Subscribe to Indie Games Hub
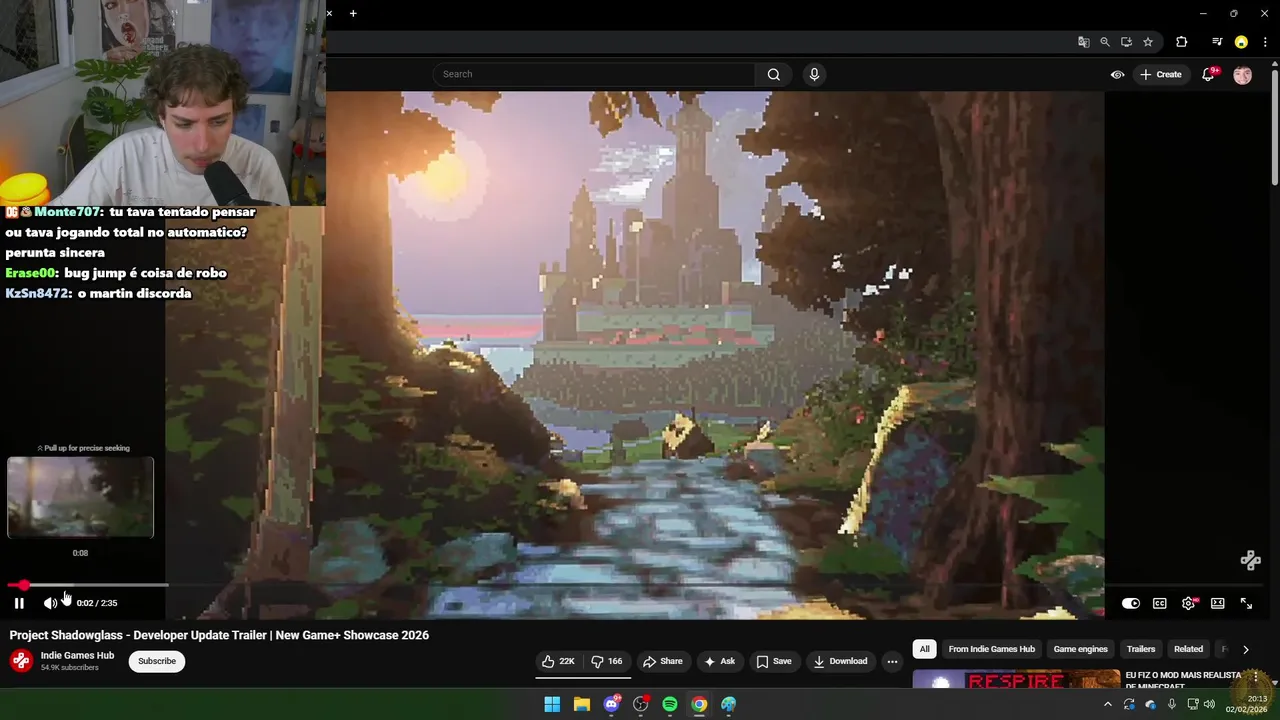The height and width of the screenshot is (720, 1280). [x=157, y=661]
